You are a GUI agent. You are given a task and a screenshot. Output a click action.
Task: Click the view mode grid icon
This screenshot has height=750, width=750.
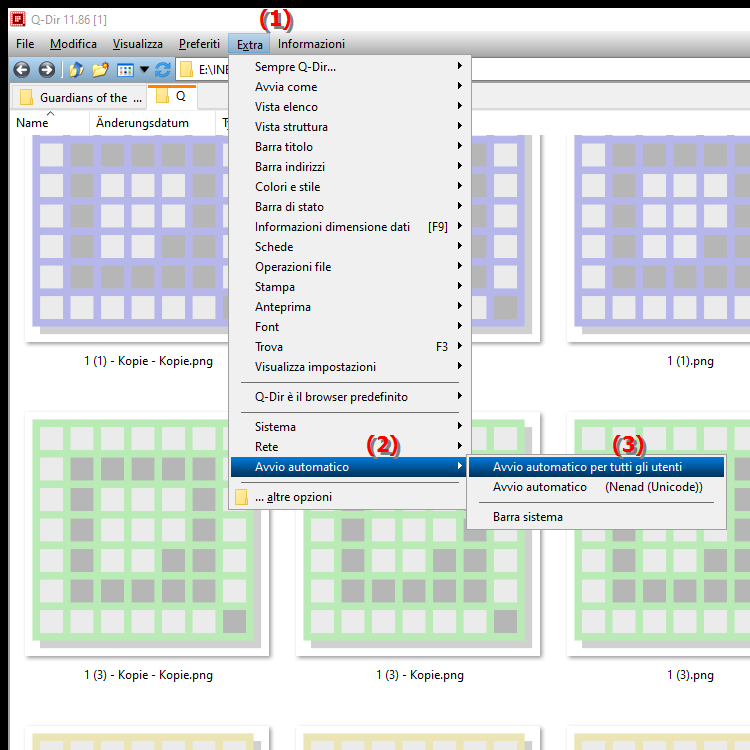(x=125, y=70)
